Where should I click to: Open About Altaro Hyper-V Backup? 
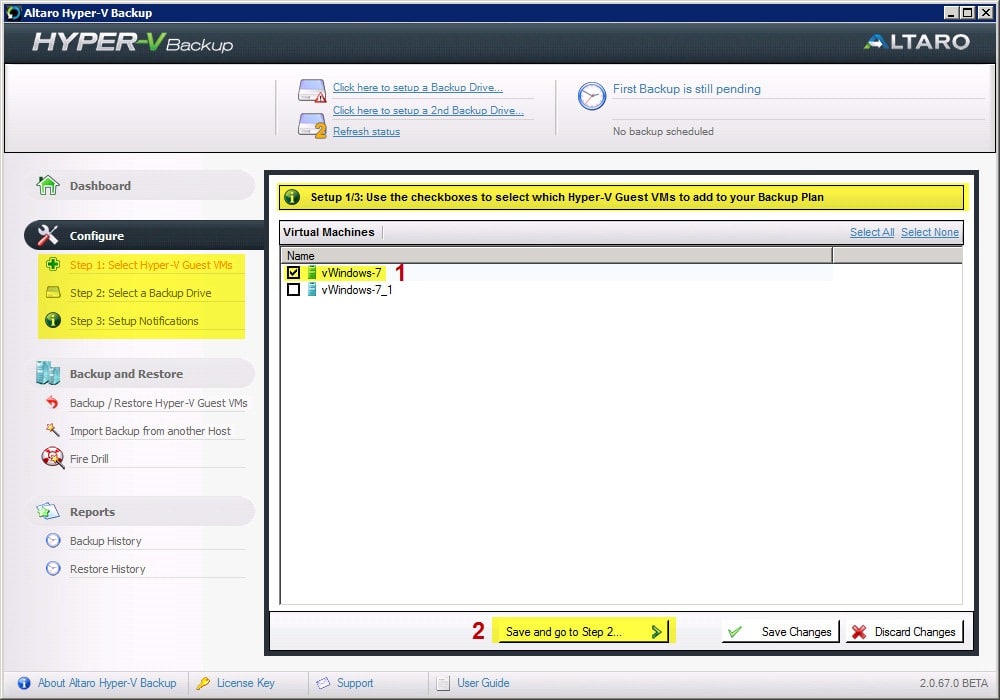coord(107,683)
